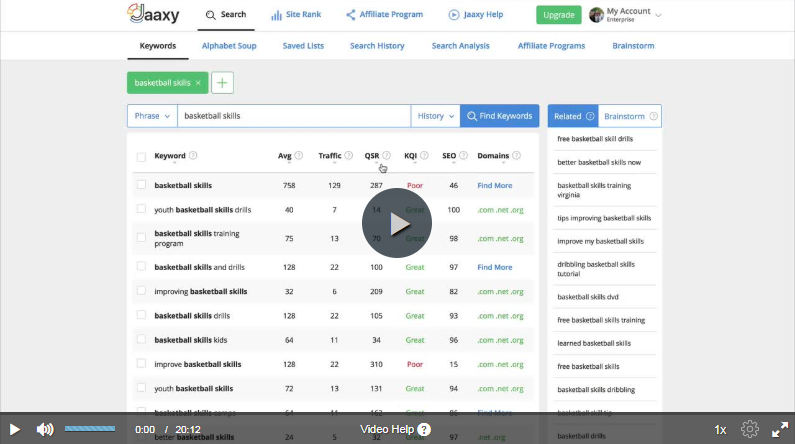Viewport: 795px width, 444px height.
Task: Switch to the Alphabet Soup tab
Action: point(229,46)
